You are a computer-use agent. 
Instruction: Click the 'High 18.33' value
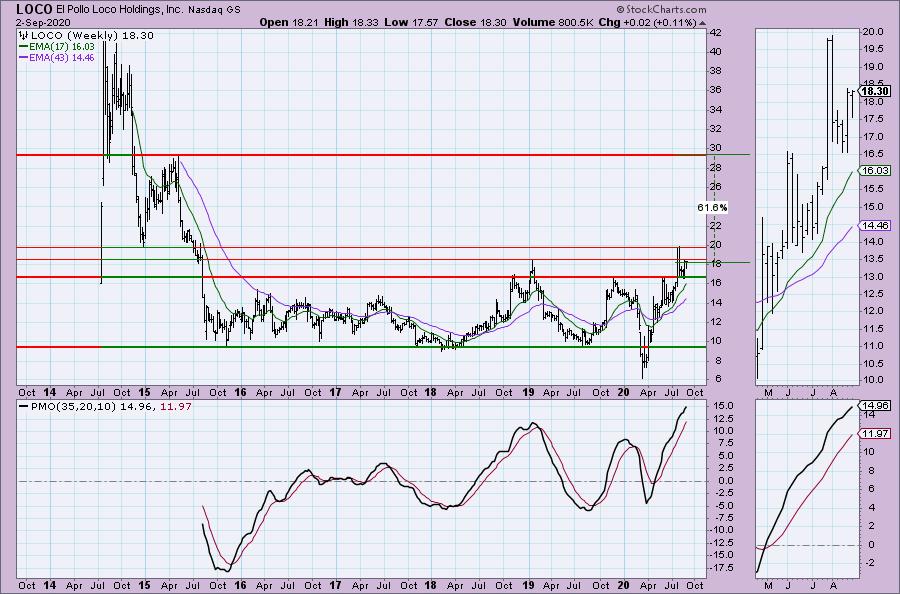pos(352,22)
